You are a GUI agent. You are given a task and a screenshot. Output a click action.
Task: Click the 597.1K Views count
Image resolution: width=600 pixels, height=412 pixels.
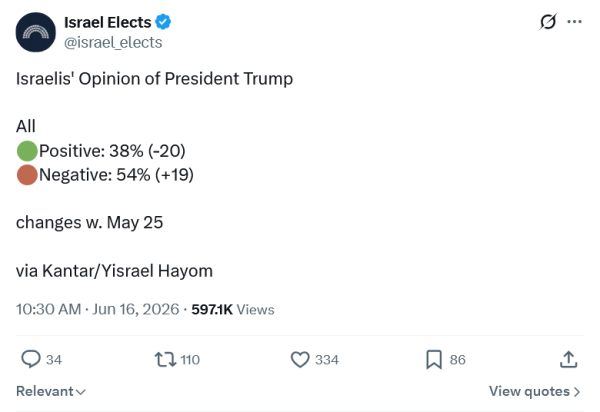(x=233, y=309)
